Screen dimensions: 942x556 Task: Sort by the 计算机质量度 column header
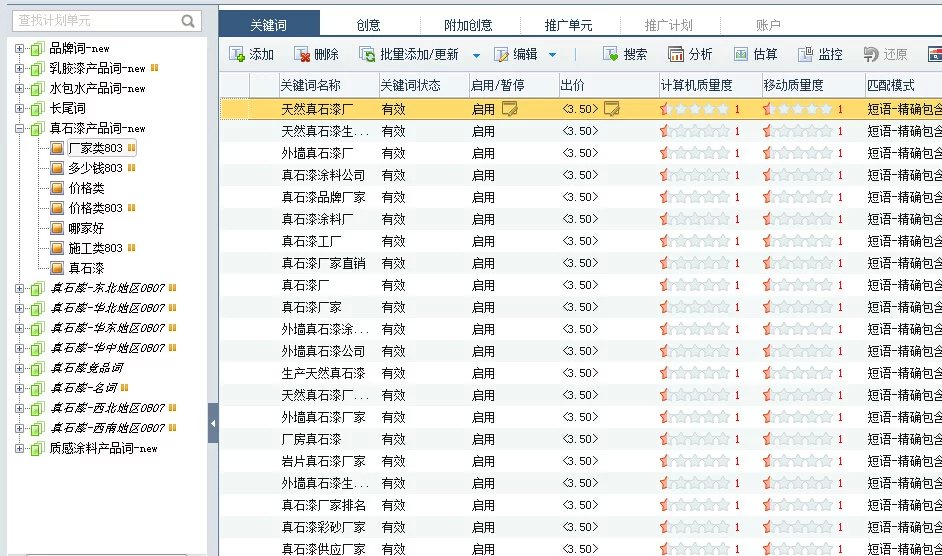[x=710, y=85]
